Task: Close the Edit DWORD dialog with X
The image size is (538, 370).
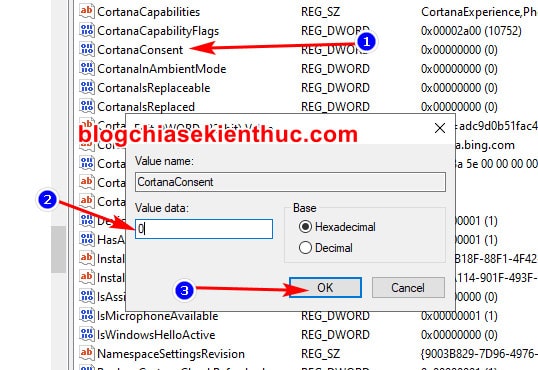Action: tap(440, 128)
